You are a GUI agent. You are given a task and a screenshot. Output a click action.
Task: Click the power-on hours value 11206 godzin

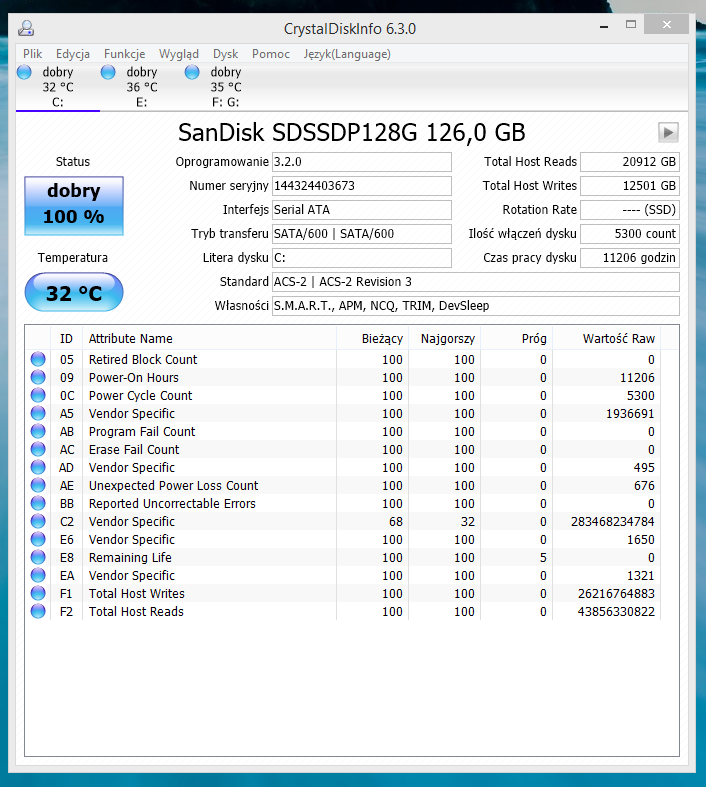click(x=630, y=258)
